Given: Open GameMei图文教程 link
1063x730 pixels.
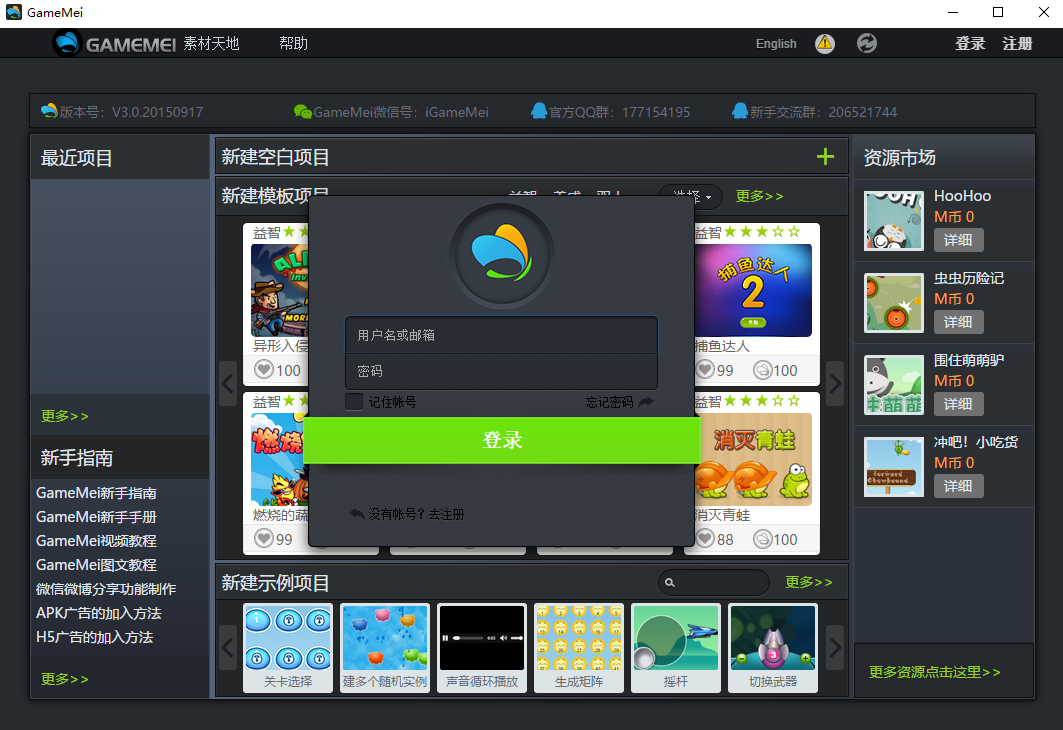Looking at the screenshot, I should pos(96,565).
